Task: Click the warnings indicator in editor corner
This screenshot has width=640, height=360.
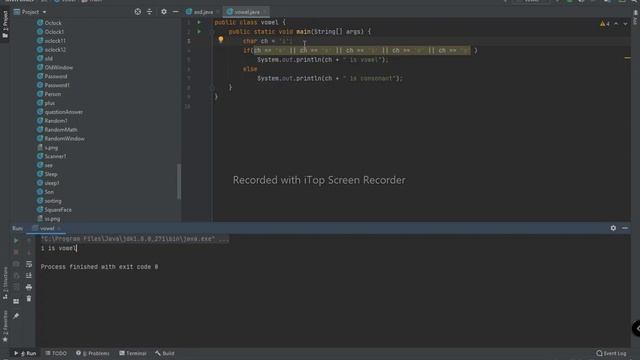Action: click(604, 24)
